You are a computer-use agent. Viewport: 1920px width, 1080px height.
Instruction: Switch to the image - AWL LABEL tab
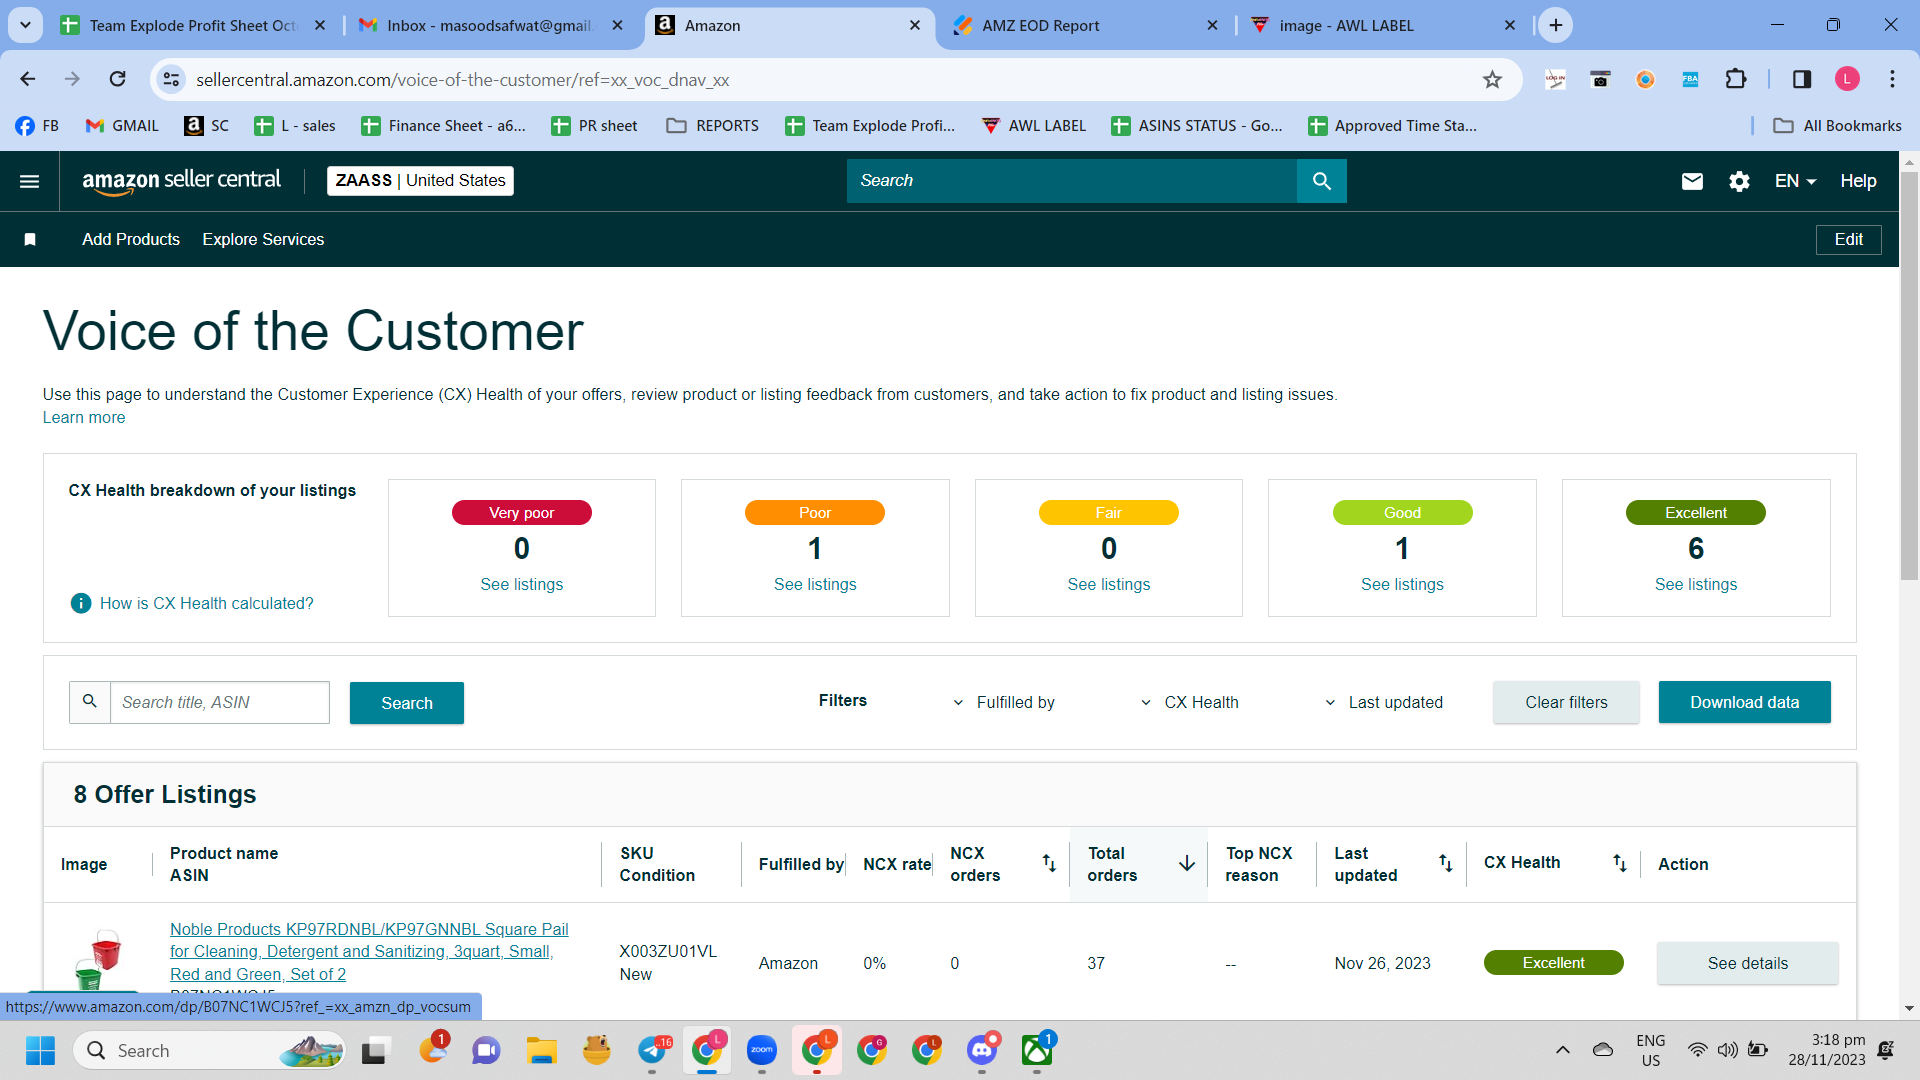(x=1383, y=25)
